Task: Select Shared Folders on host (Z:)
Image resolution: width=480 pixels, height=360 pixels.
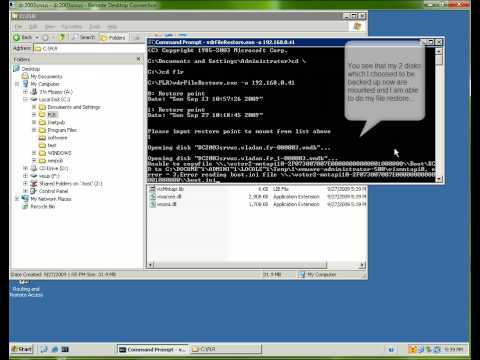Action: 71,184
